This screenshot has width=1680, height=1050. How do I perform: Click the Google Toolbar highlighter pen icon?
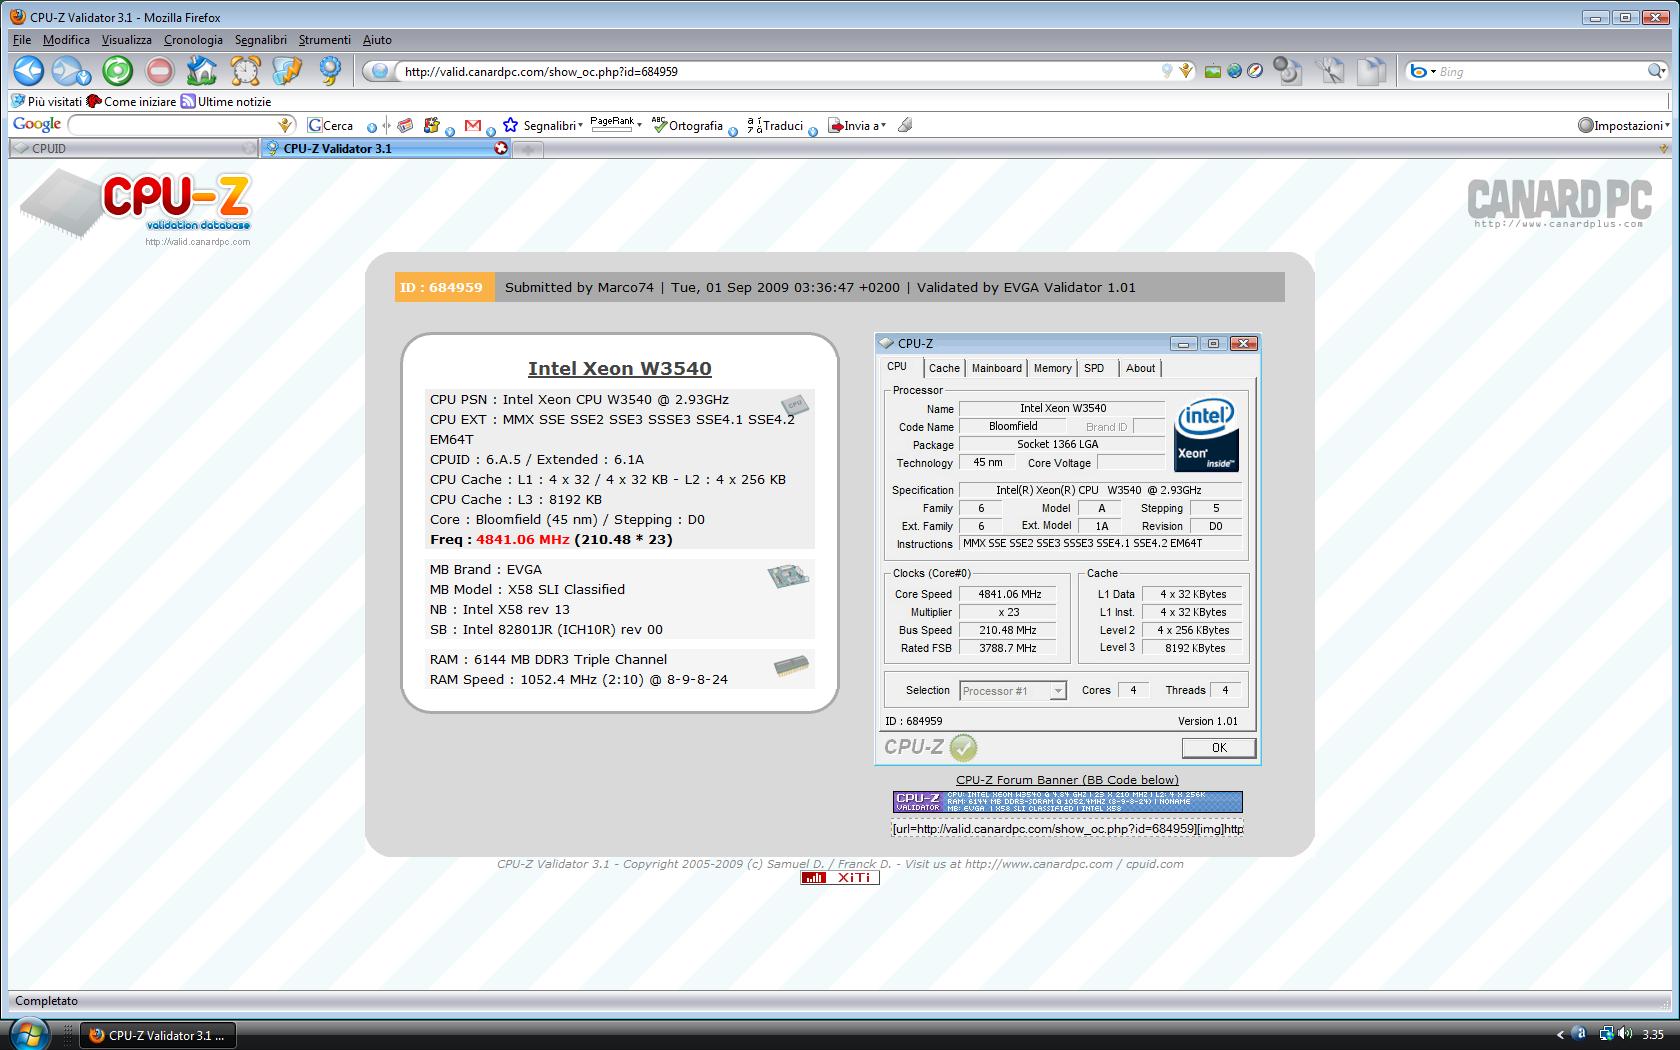coord(905,125)
